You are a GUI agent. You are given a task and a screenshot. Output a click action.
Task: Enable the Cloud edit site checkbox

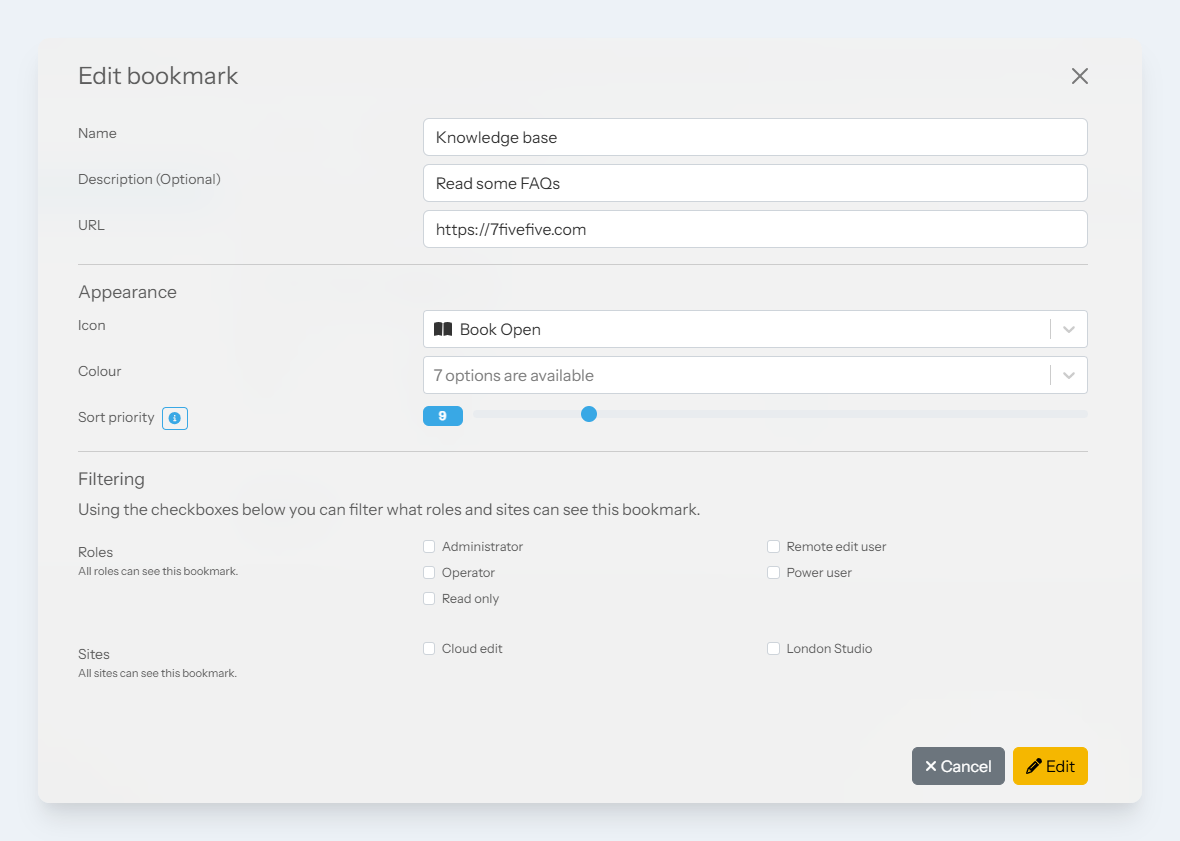point(429,649)
